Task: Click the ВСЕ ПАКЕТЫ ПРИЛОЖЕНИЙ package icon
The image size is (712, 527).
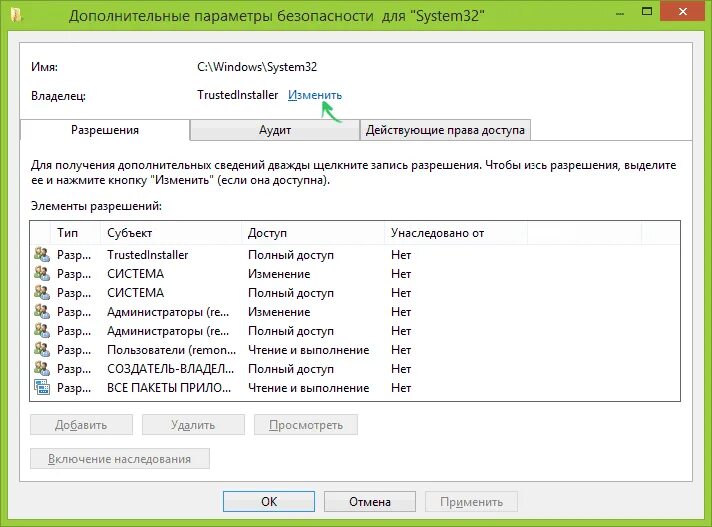Action: tap(42, 388)
